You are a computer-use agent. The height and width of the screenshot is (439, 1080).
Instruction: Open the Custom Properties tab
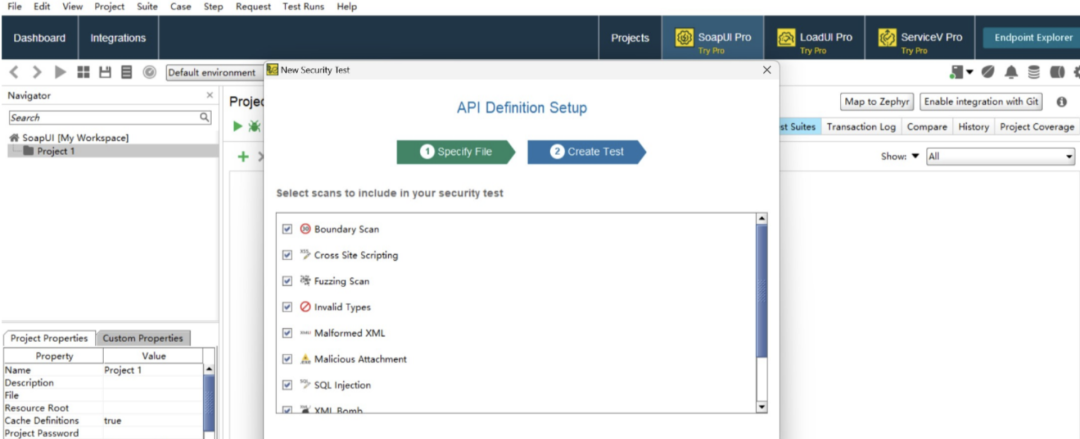[x=143, y=338]
